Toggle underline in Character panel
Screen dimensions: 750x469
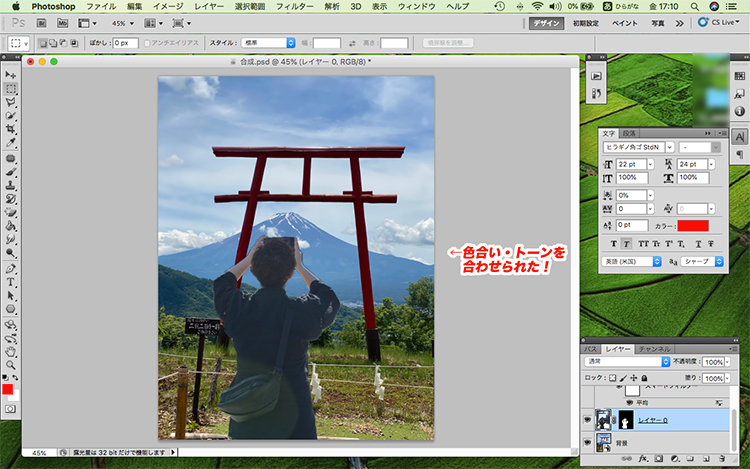coord(698,244)
